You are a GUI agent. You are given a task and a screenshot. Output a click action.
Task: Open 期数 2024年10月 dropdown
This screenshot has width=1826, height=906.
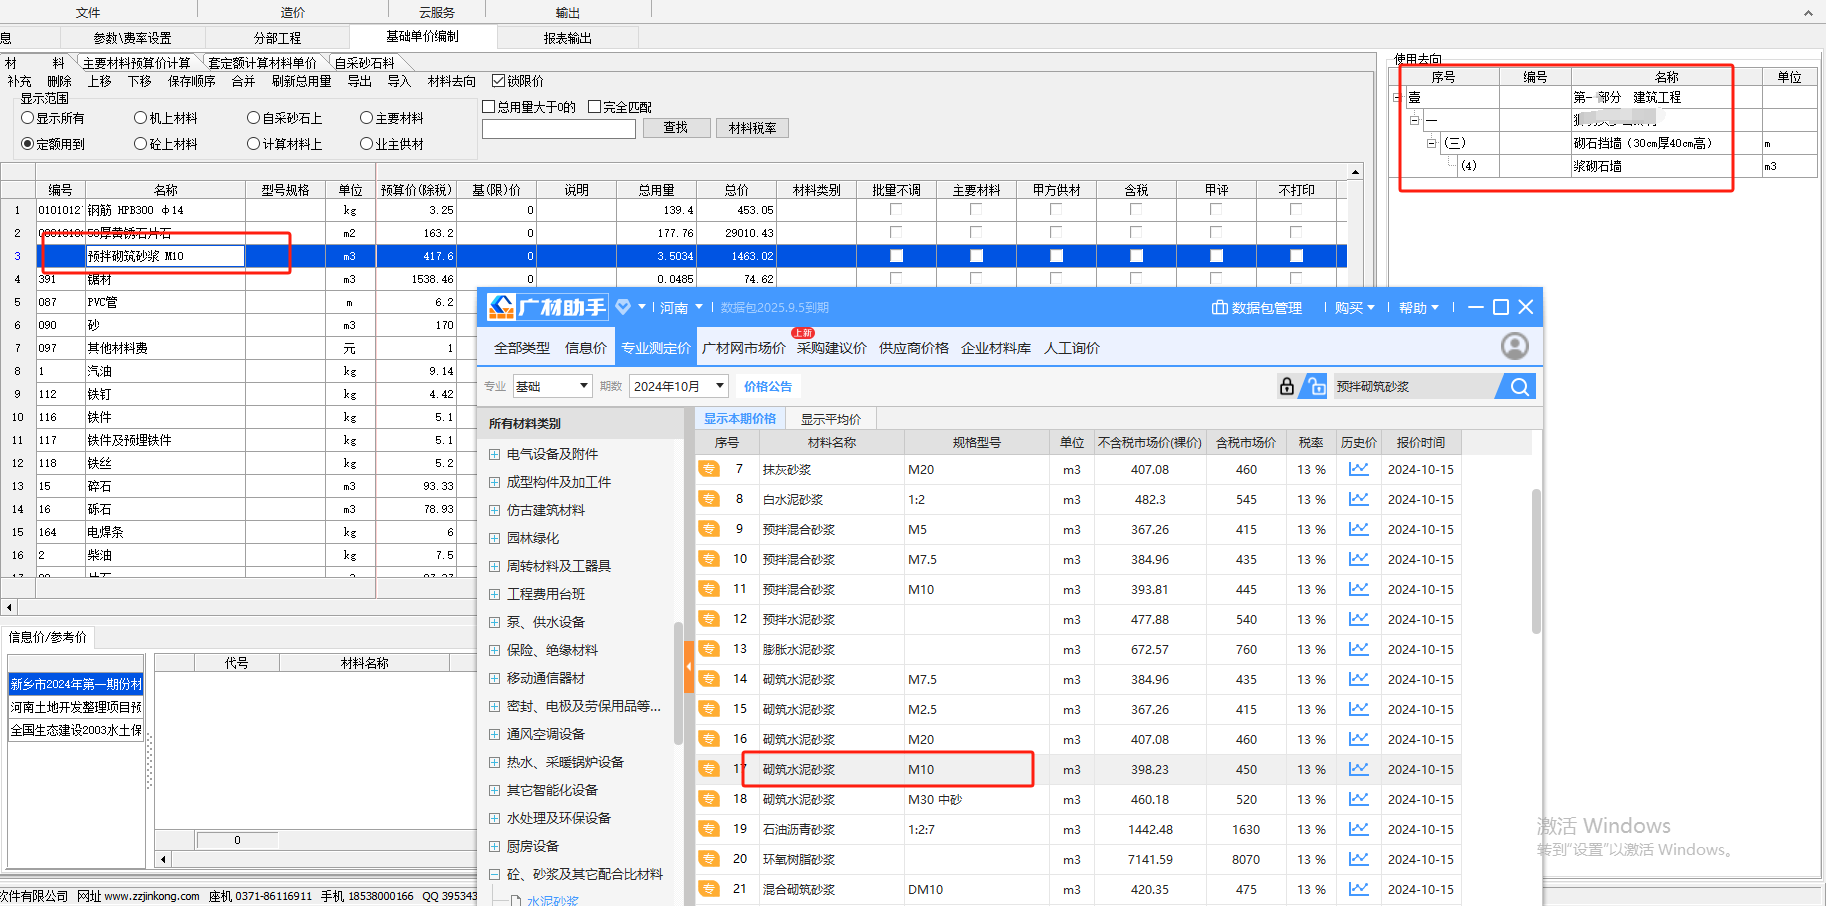tap(679, 386)
